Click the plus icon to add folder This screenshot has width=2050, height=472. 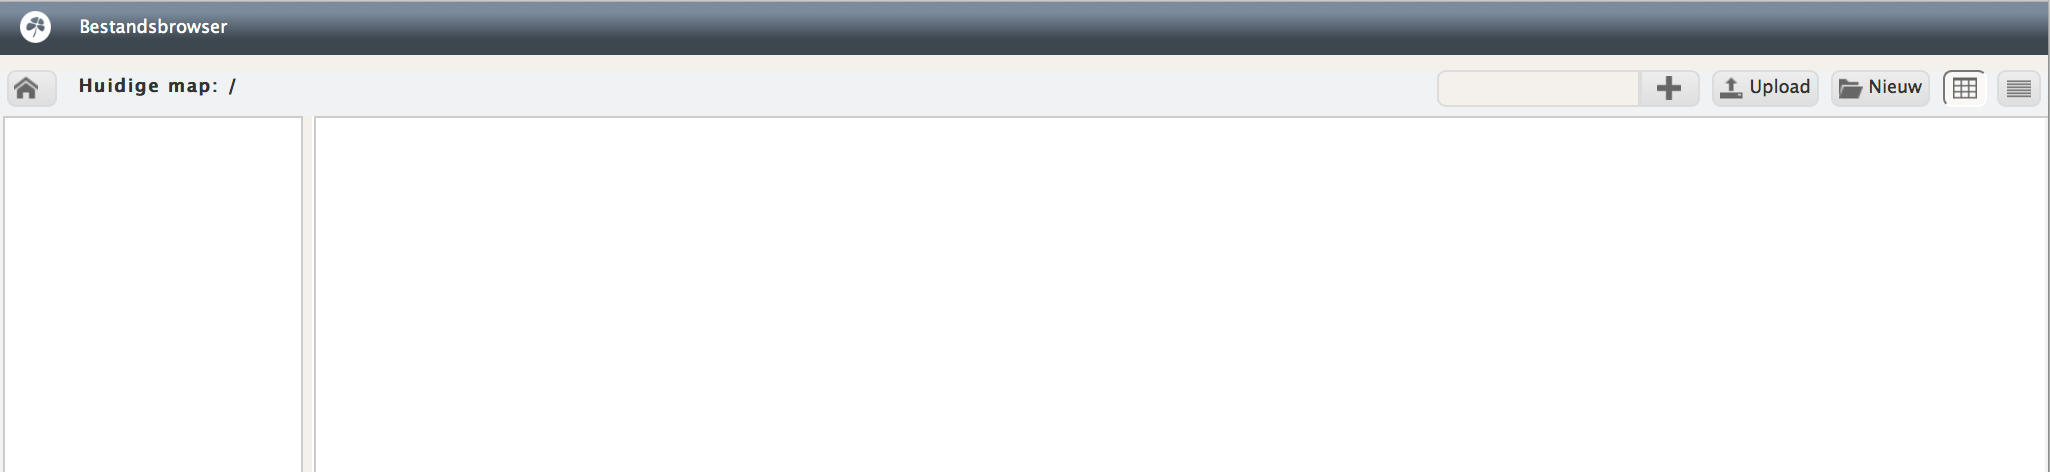point(1668,88)
